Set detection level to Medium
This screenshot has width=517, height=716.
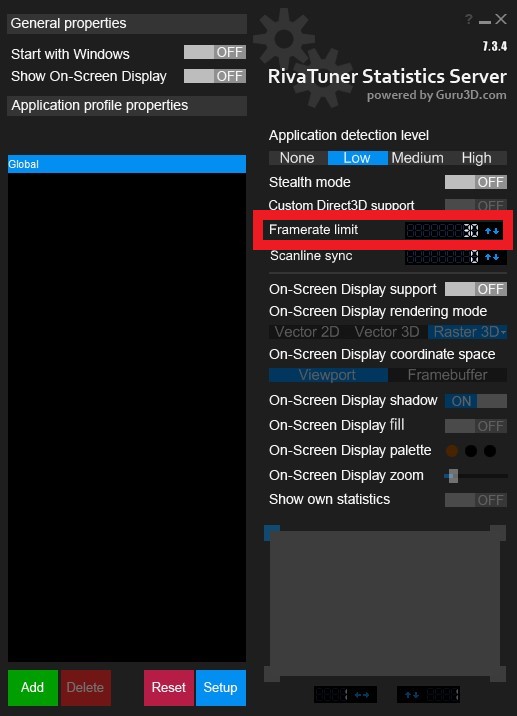click(417, 158)
